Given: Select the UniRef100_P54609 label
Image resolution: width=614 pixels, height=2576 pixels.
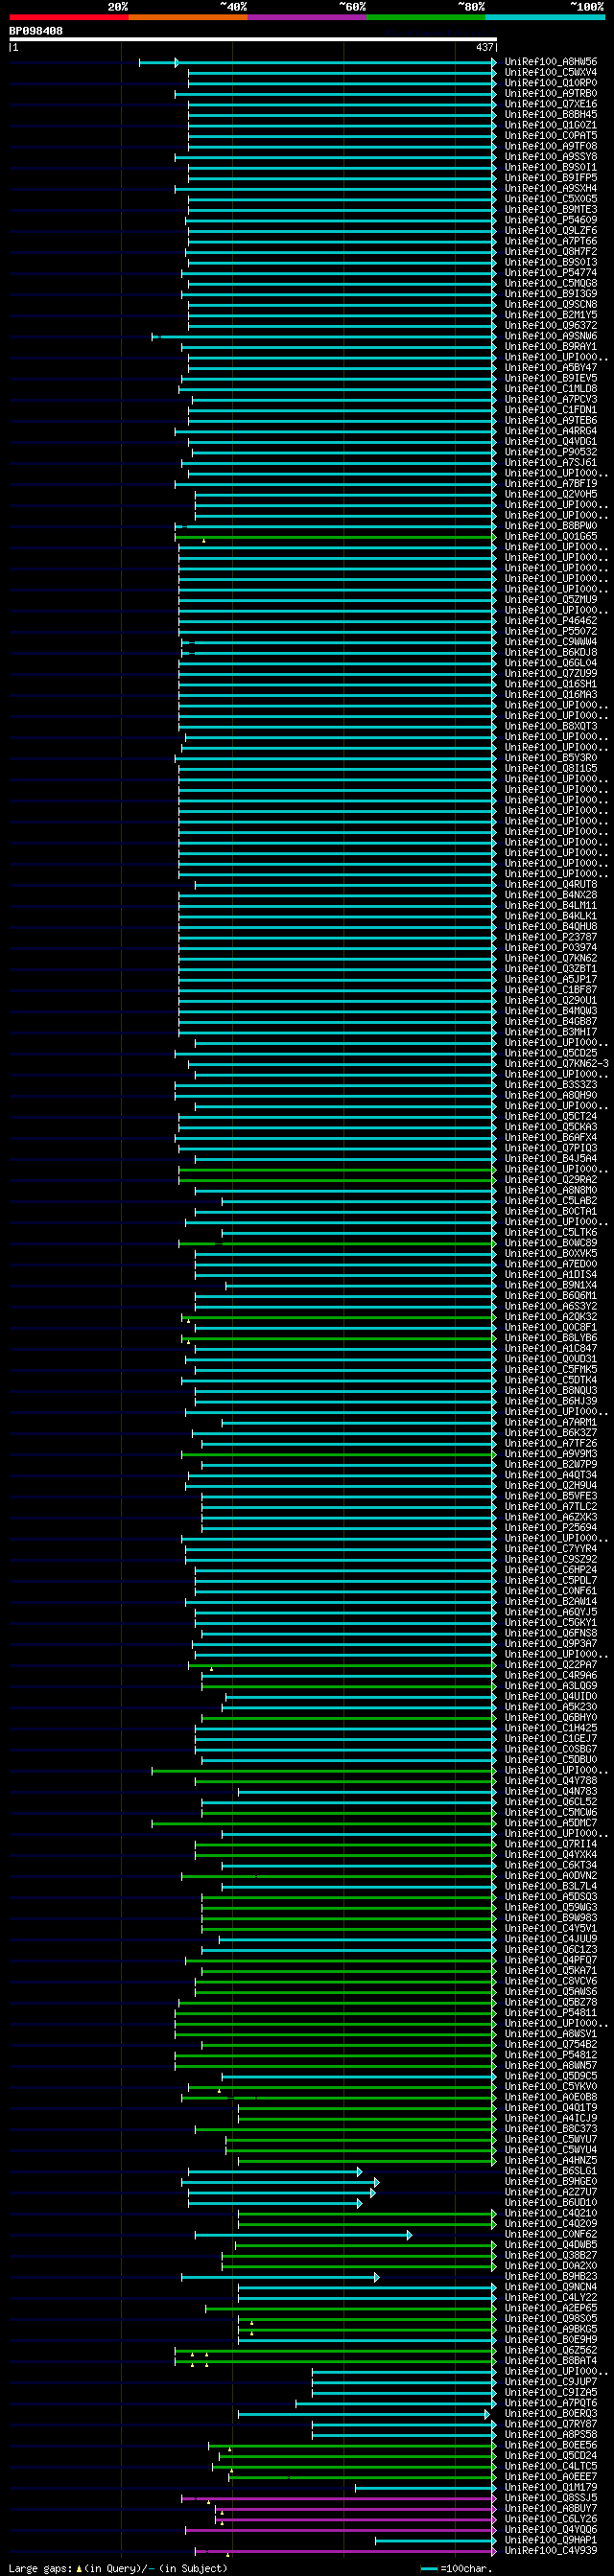Looking at the screenshot, I should click(551, 220).
